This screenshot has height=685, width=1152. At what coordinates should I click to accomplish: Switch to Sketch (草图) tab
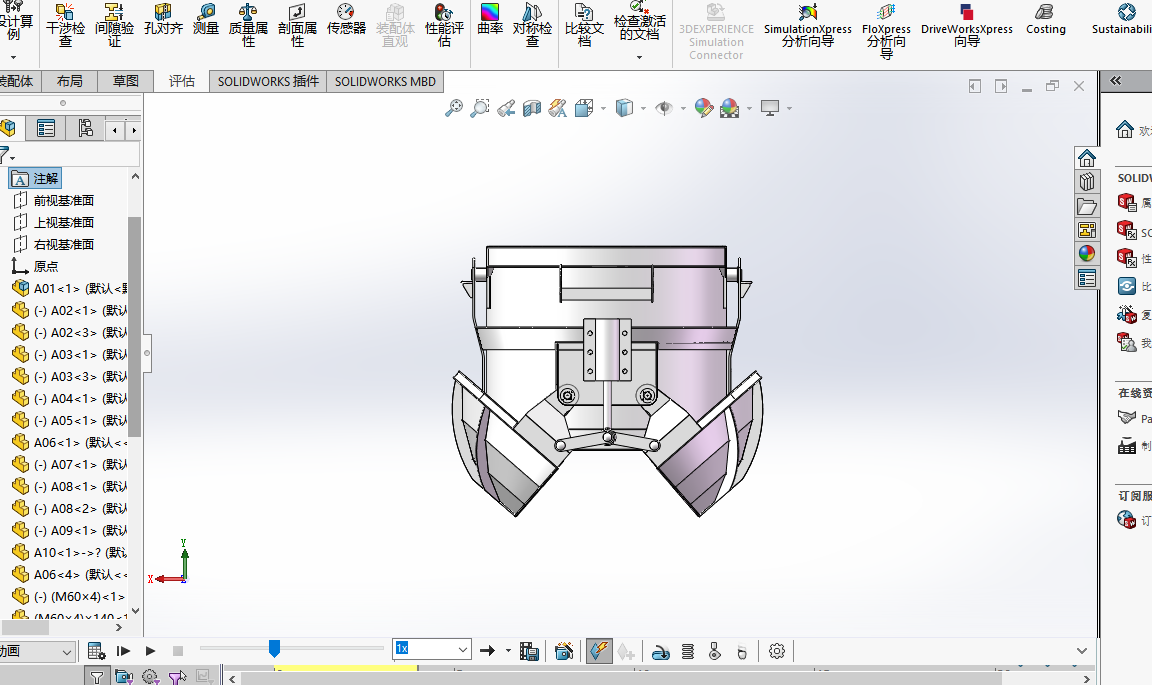coord(126,81)
